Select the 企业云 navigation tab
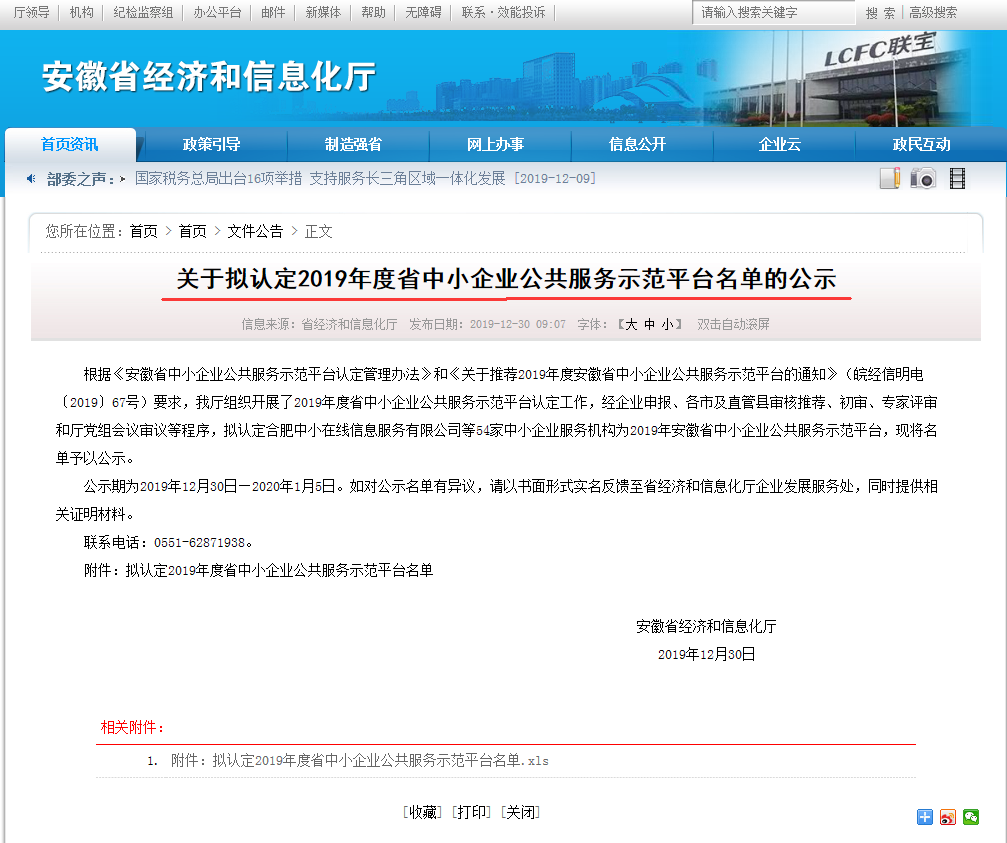This screenshot has width=1007, height=843. point(779,145)
